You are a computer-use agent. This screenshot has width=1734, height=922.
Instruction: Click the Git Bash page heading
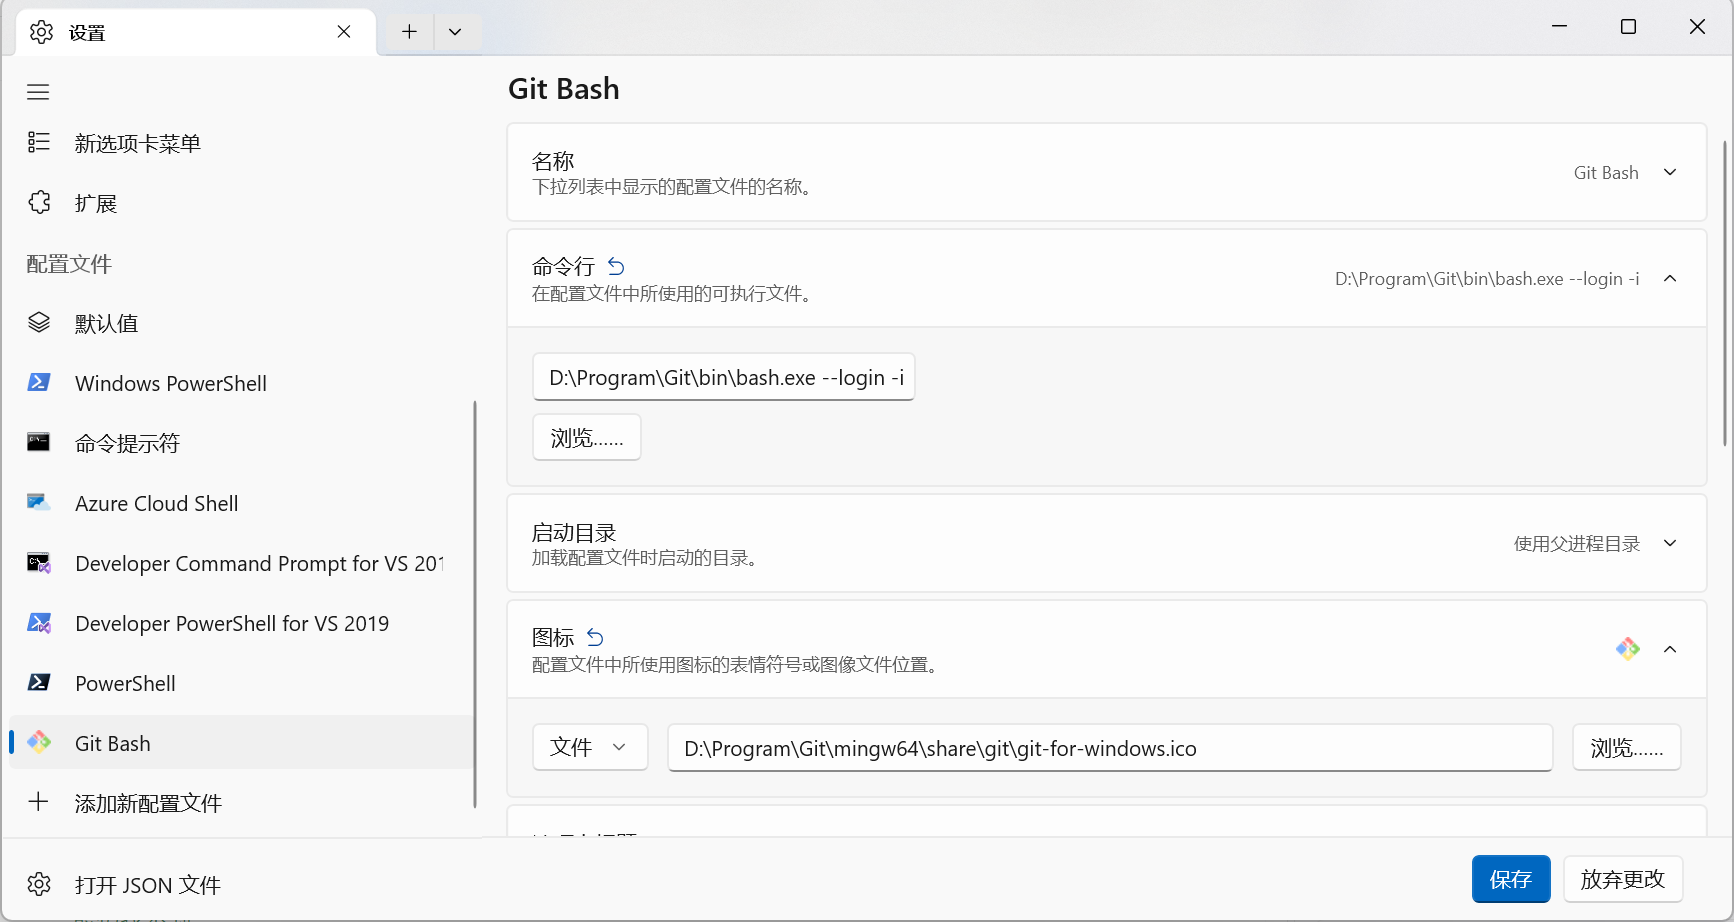(564, 89)
